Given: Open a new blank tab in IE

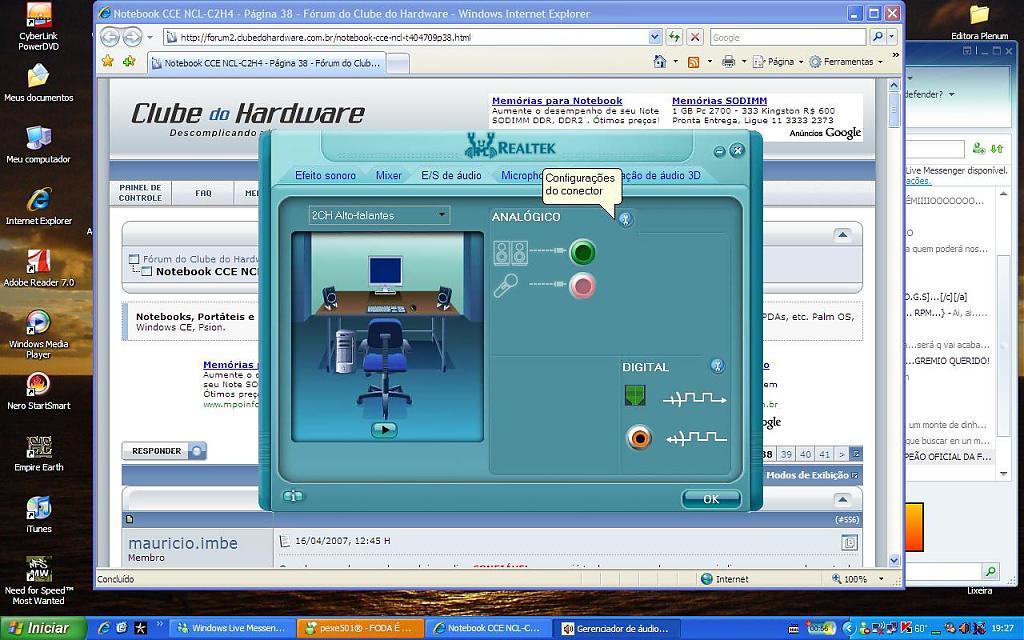Looking at the screenshot, I should point(398,63).
